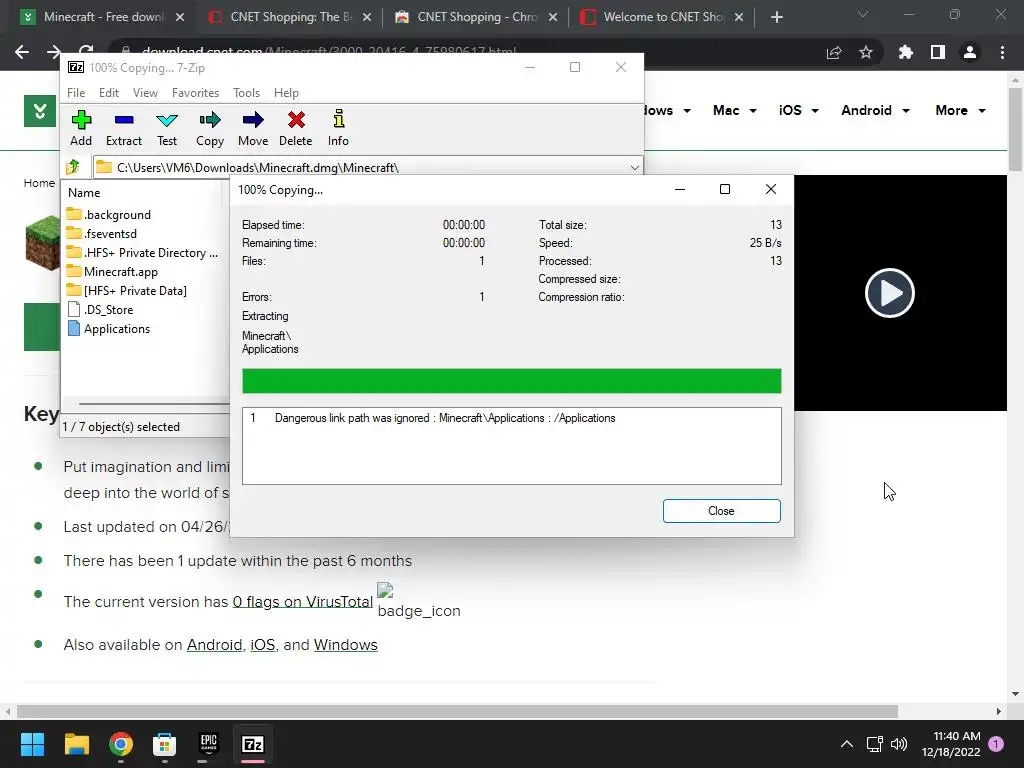Expand the 7-Zip address path dropdown
This screenshot has width=1024, height=768.
[634, 167]
